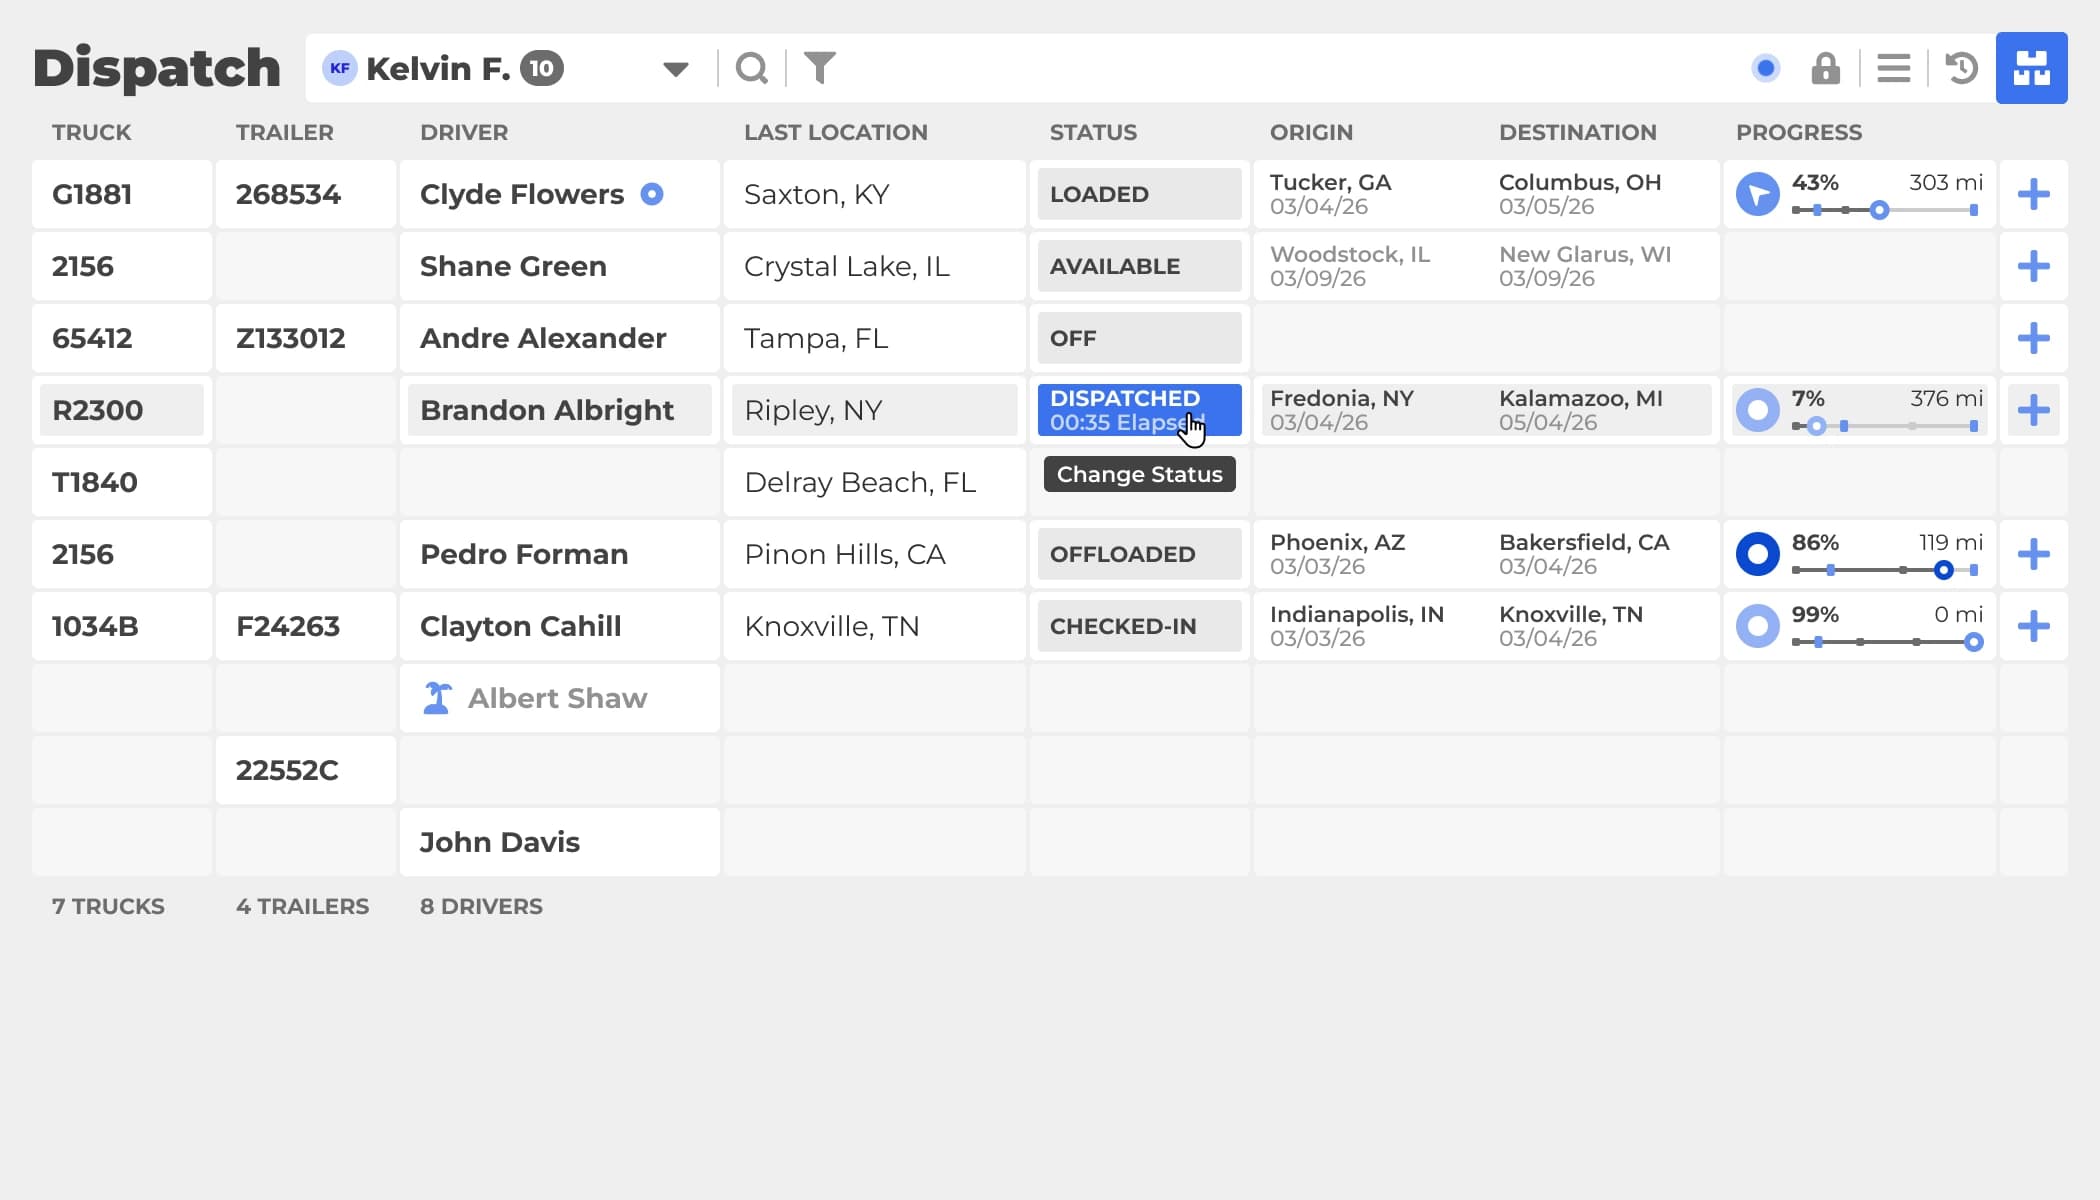Open the history clock icon
2100x1200 pixels.
pyautogui.click(x=1962, y=68)
